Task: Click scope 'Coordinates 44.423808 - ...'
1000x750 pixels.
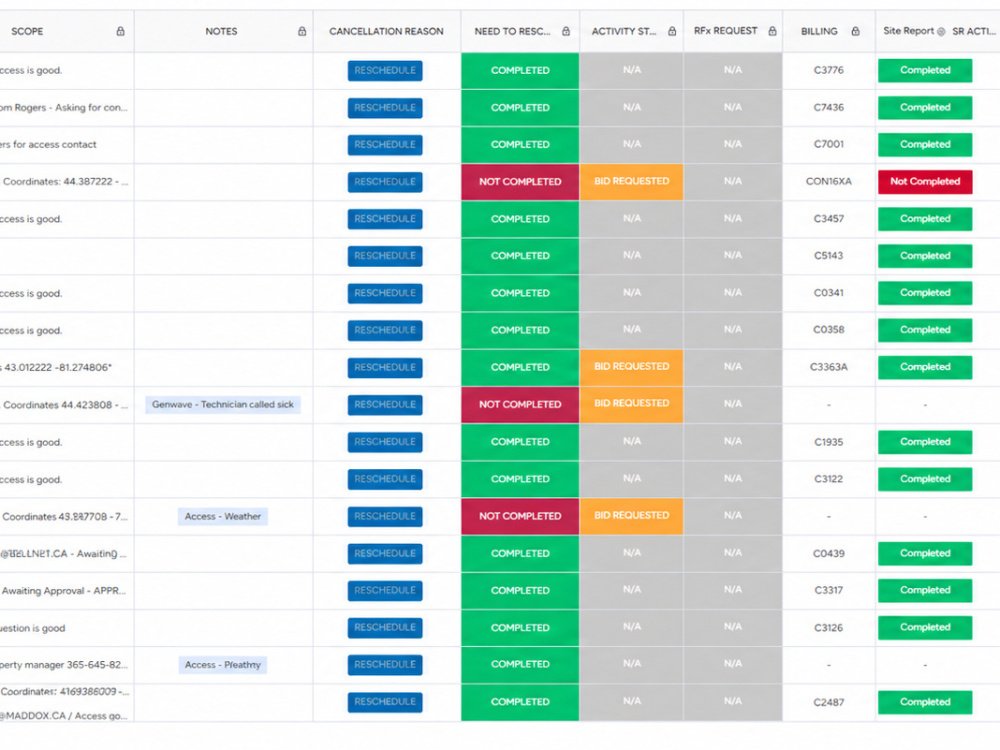Action: pos(66,405)
